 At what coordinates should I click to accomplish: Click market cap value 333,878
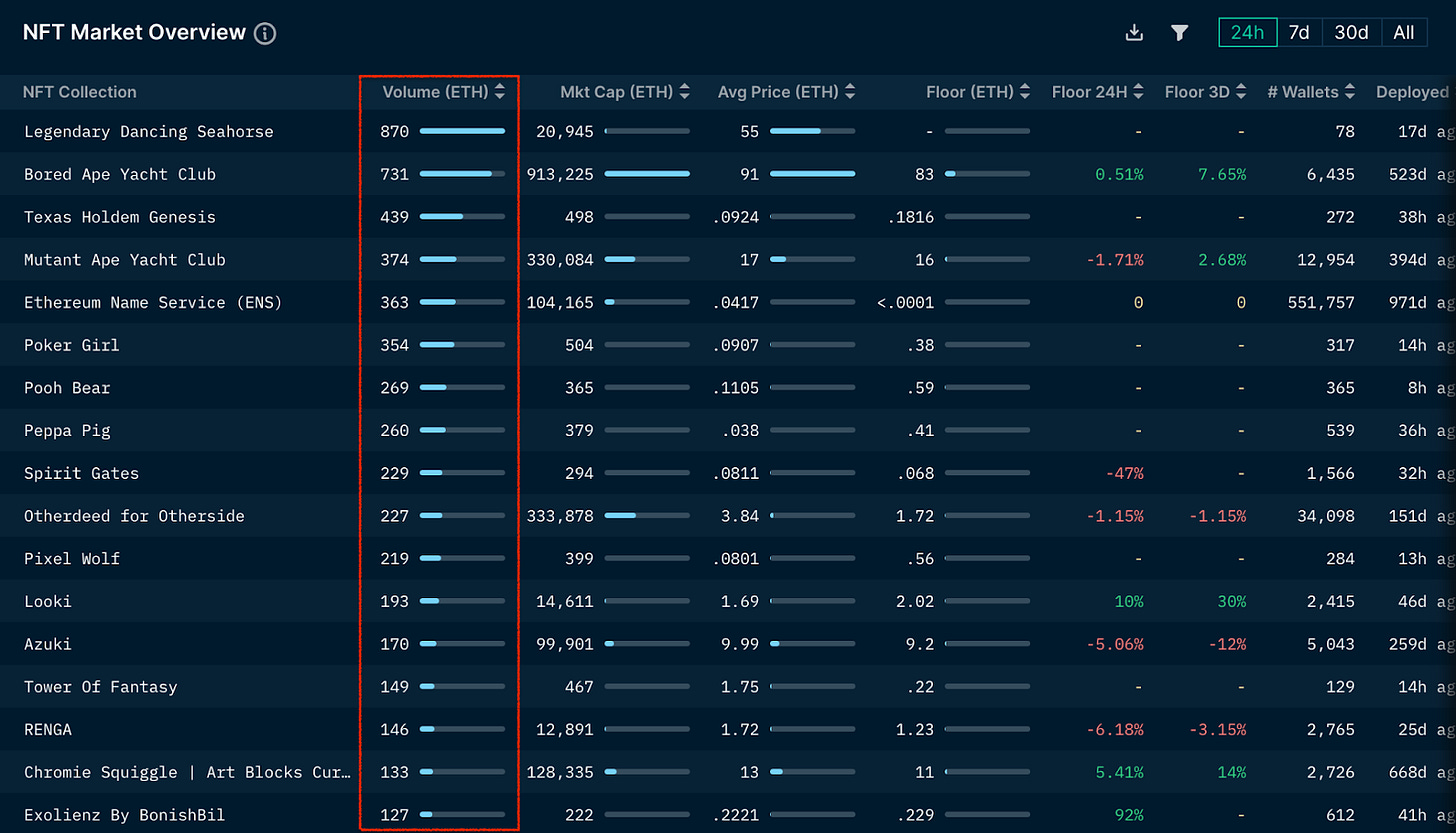[561, 516]
